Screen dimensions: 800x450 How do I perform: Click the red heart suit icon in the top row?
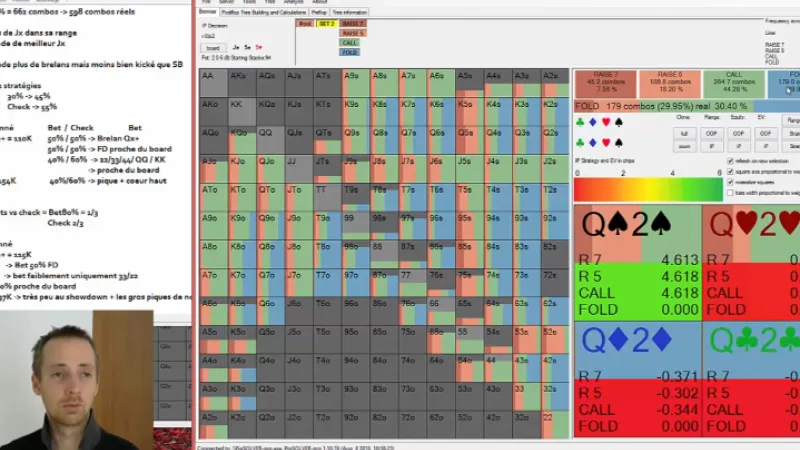606,123
